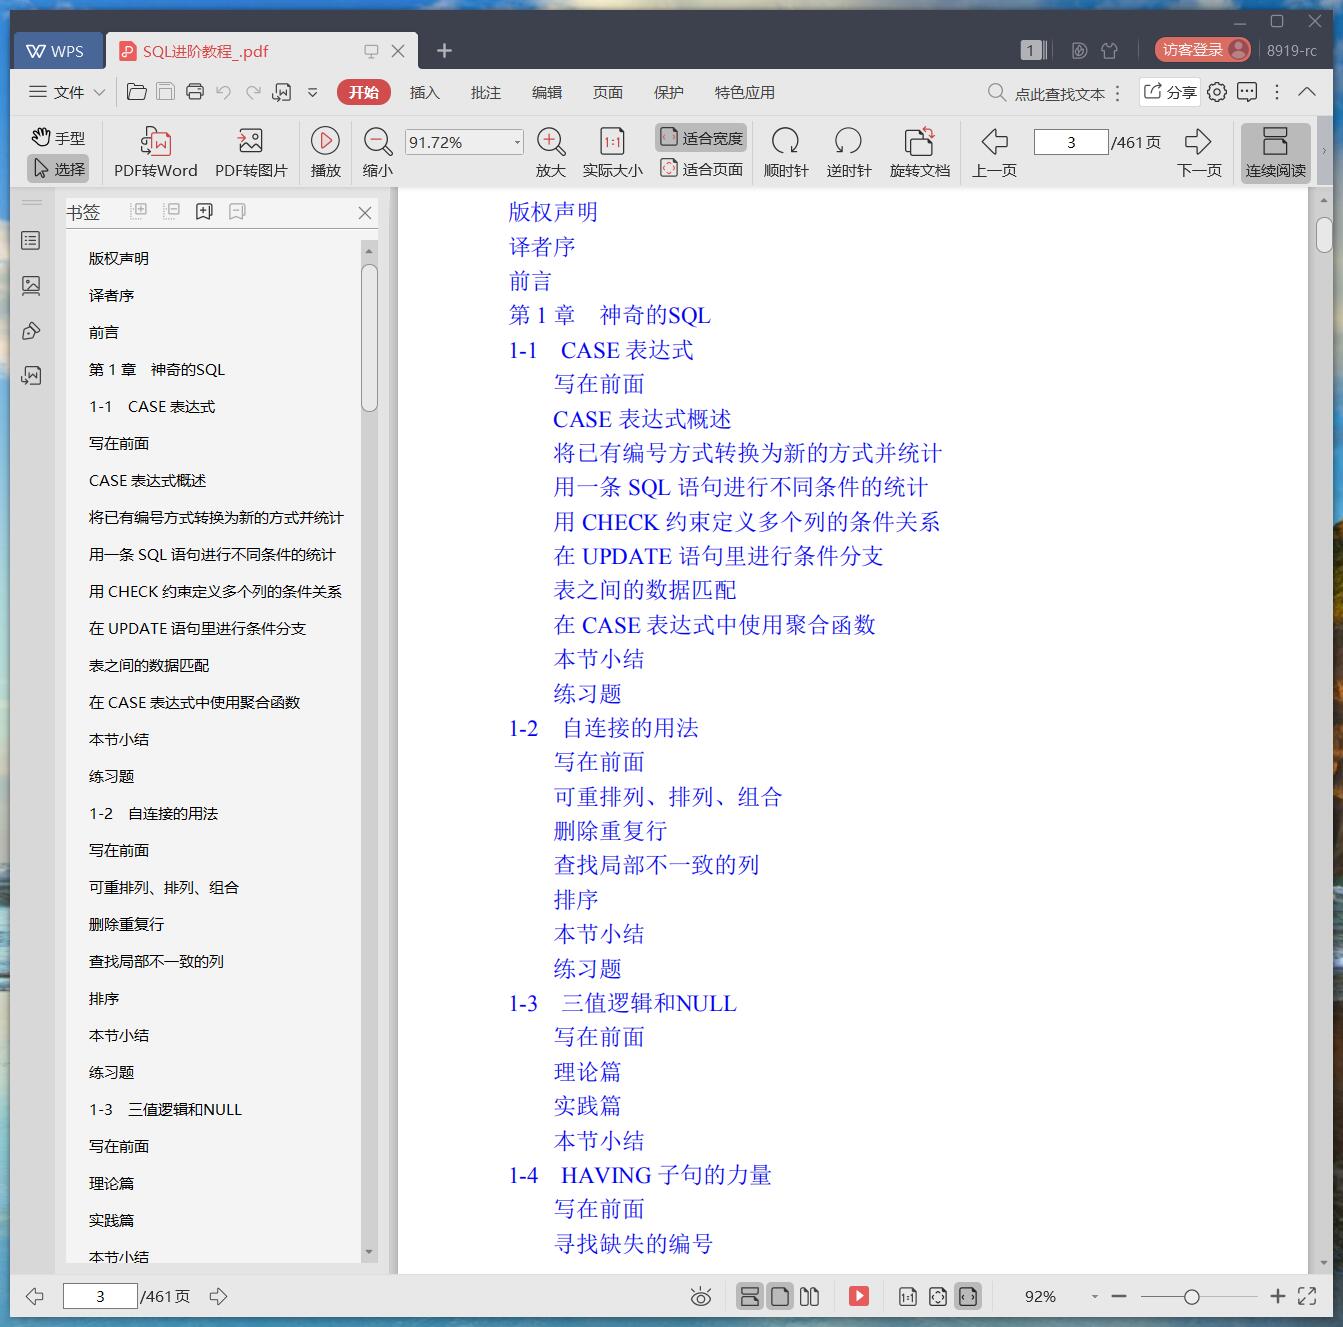Click the export-to-Word icon in quick access bar
The height and width of the screenshot is (1327, 1343).
coord(282,92)
